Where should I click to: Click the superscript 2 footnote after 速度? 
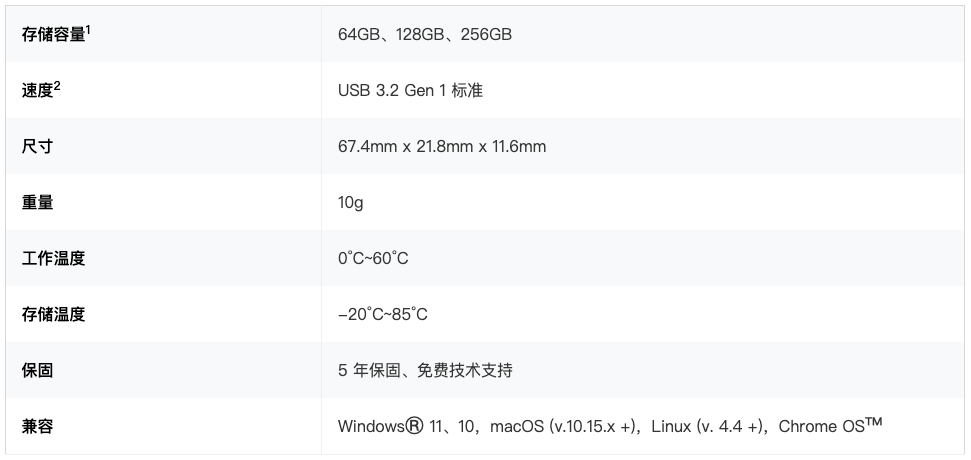57,85
